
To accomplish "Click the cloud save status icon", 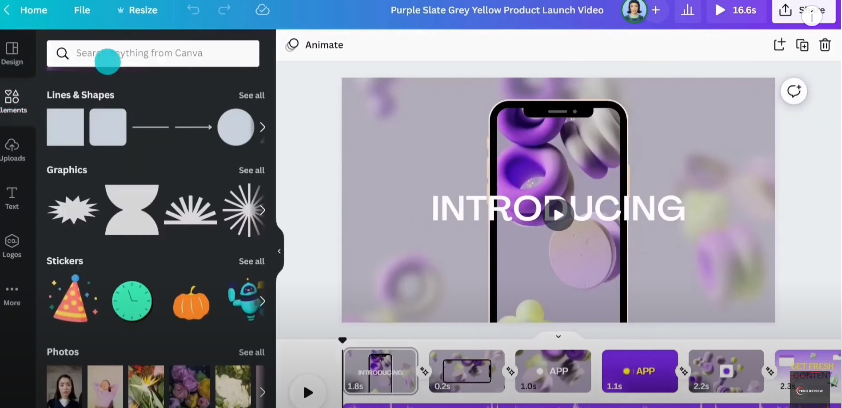I will pyautogui.click(x=262, y=10).
